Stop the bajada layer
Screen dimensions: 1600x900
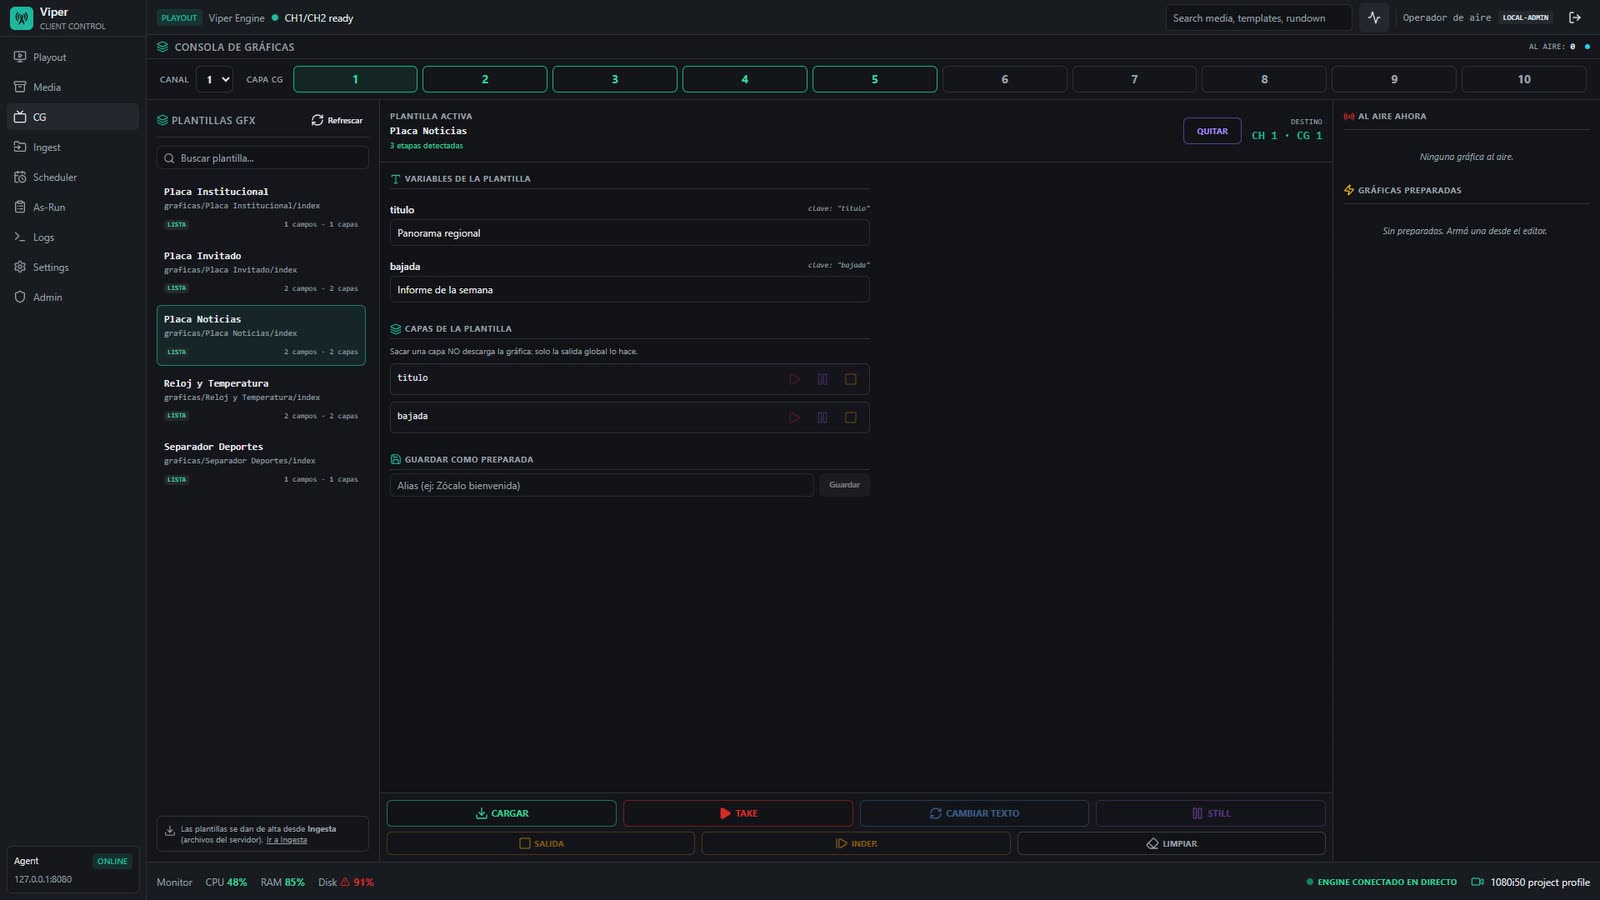[x=851, y=417]
